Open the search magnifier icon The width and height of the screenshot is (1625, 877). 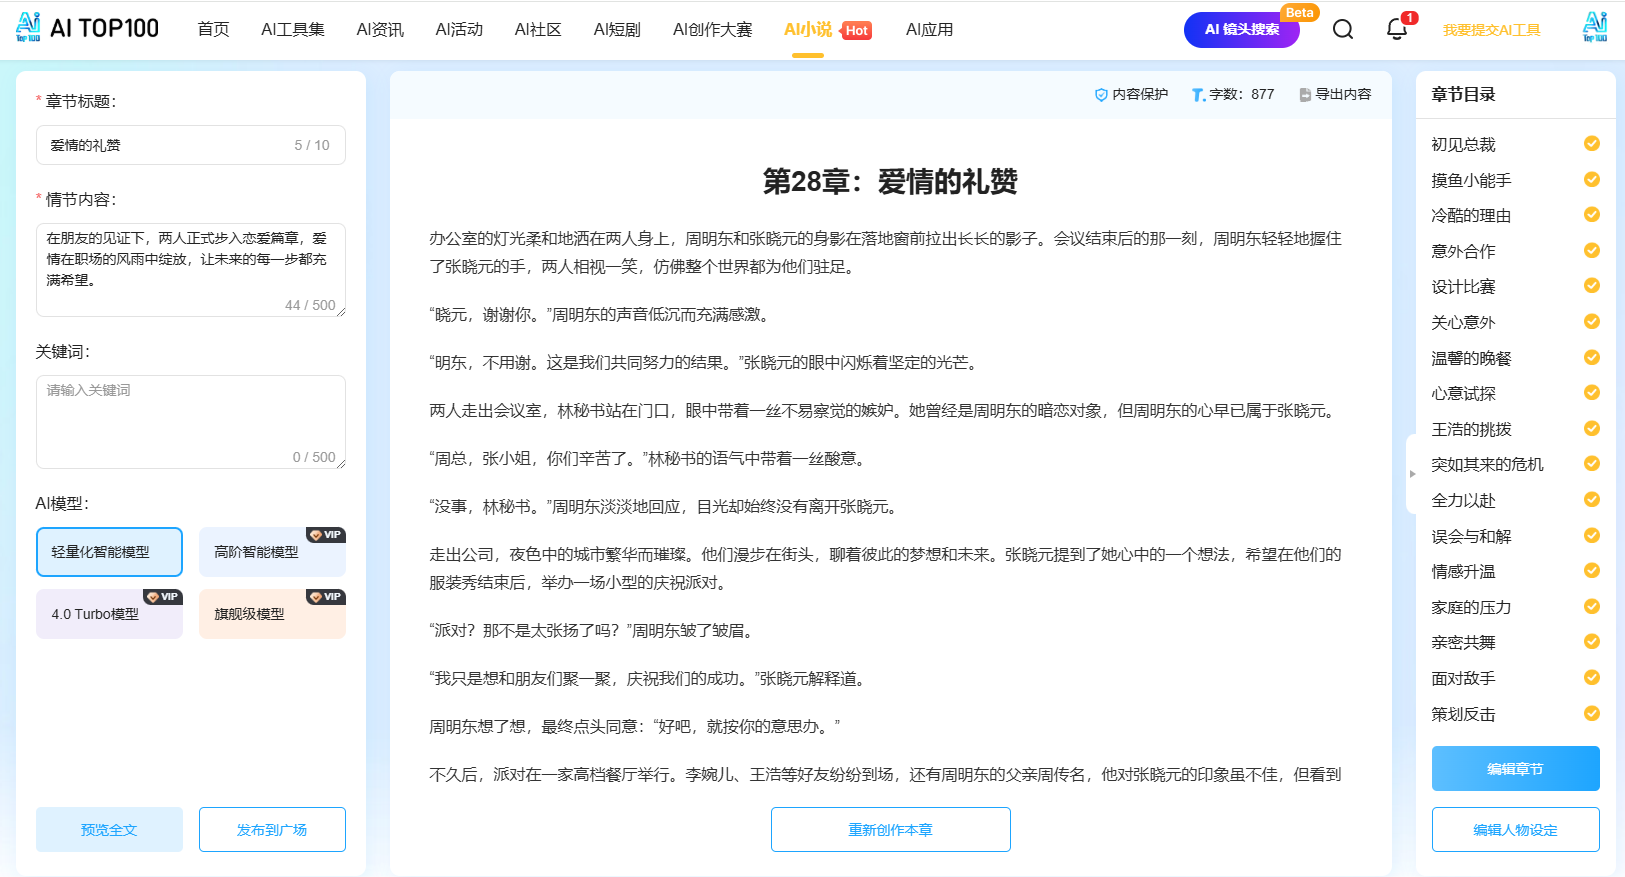(x=1343, y=29)
